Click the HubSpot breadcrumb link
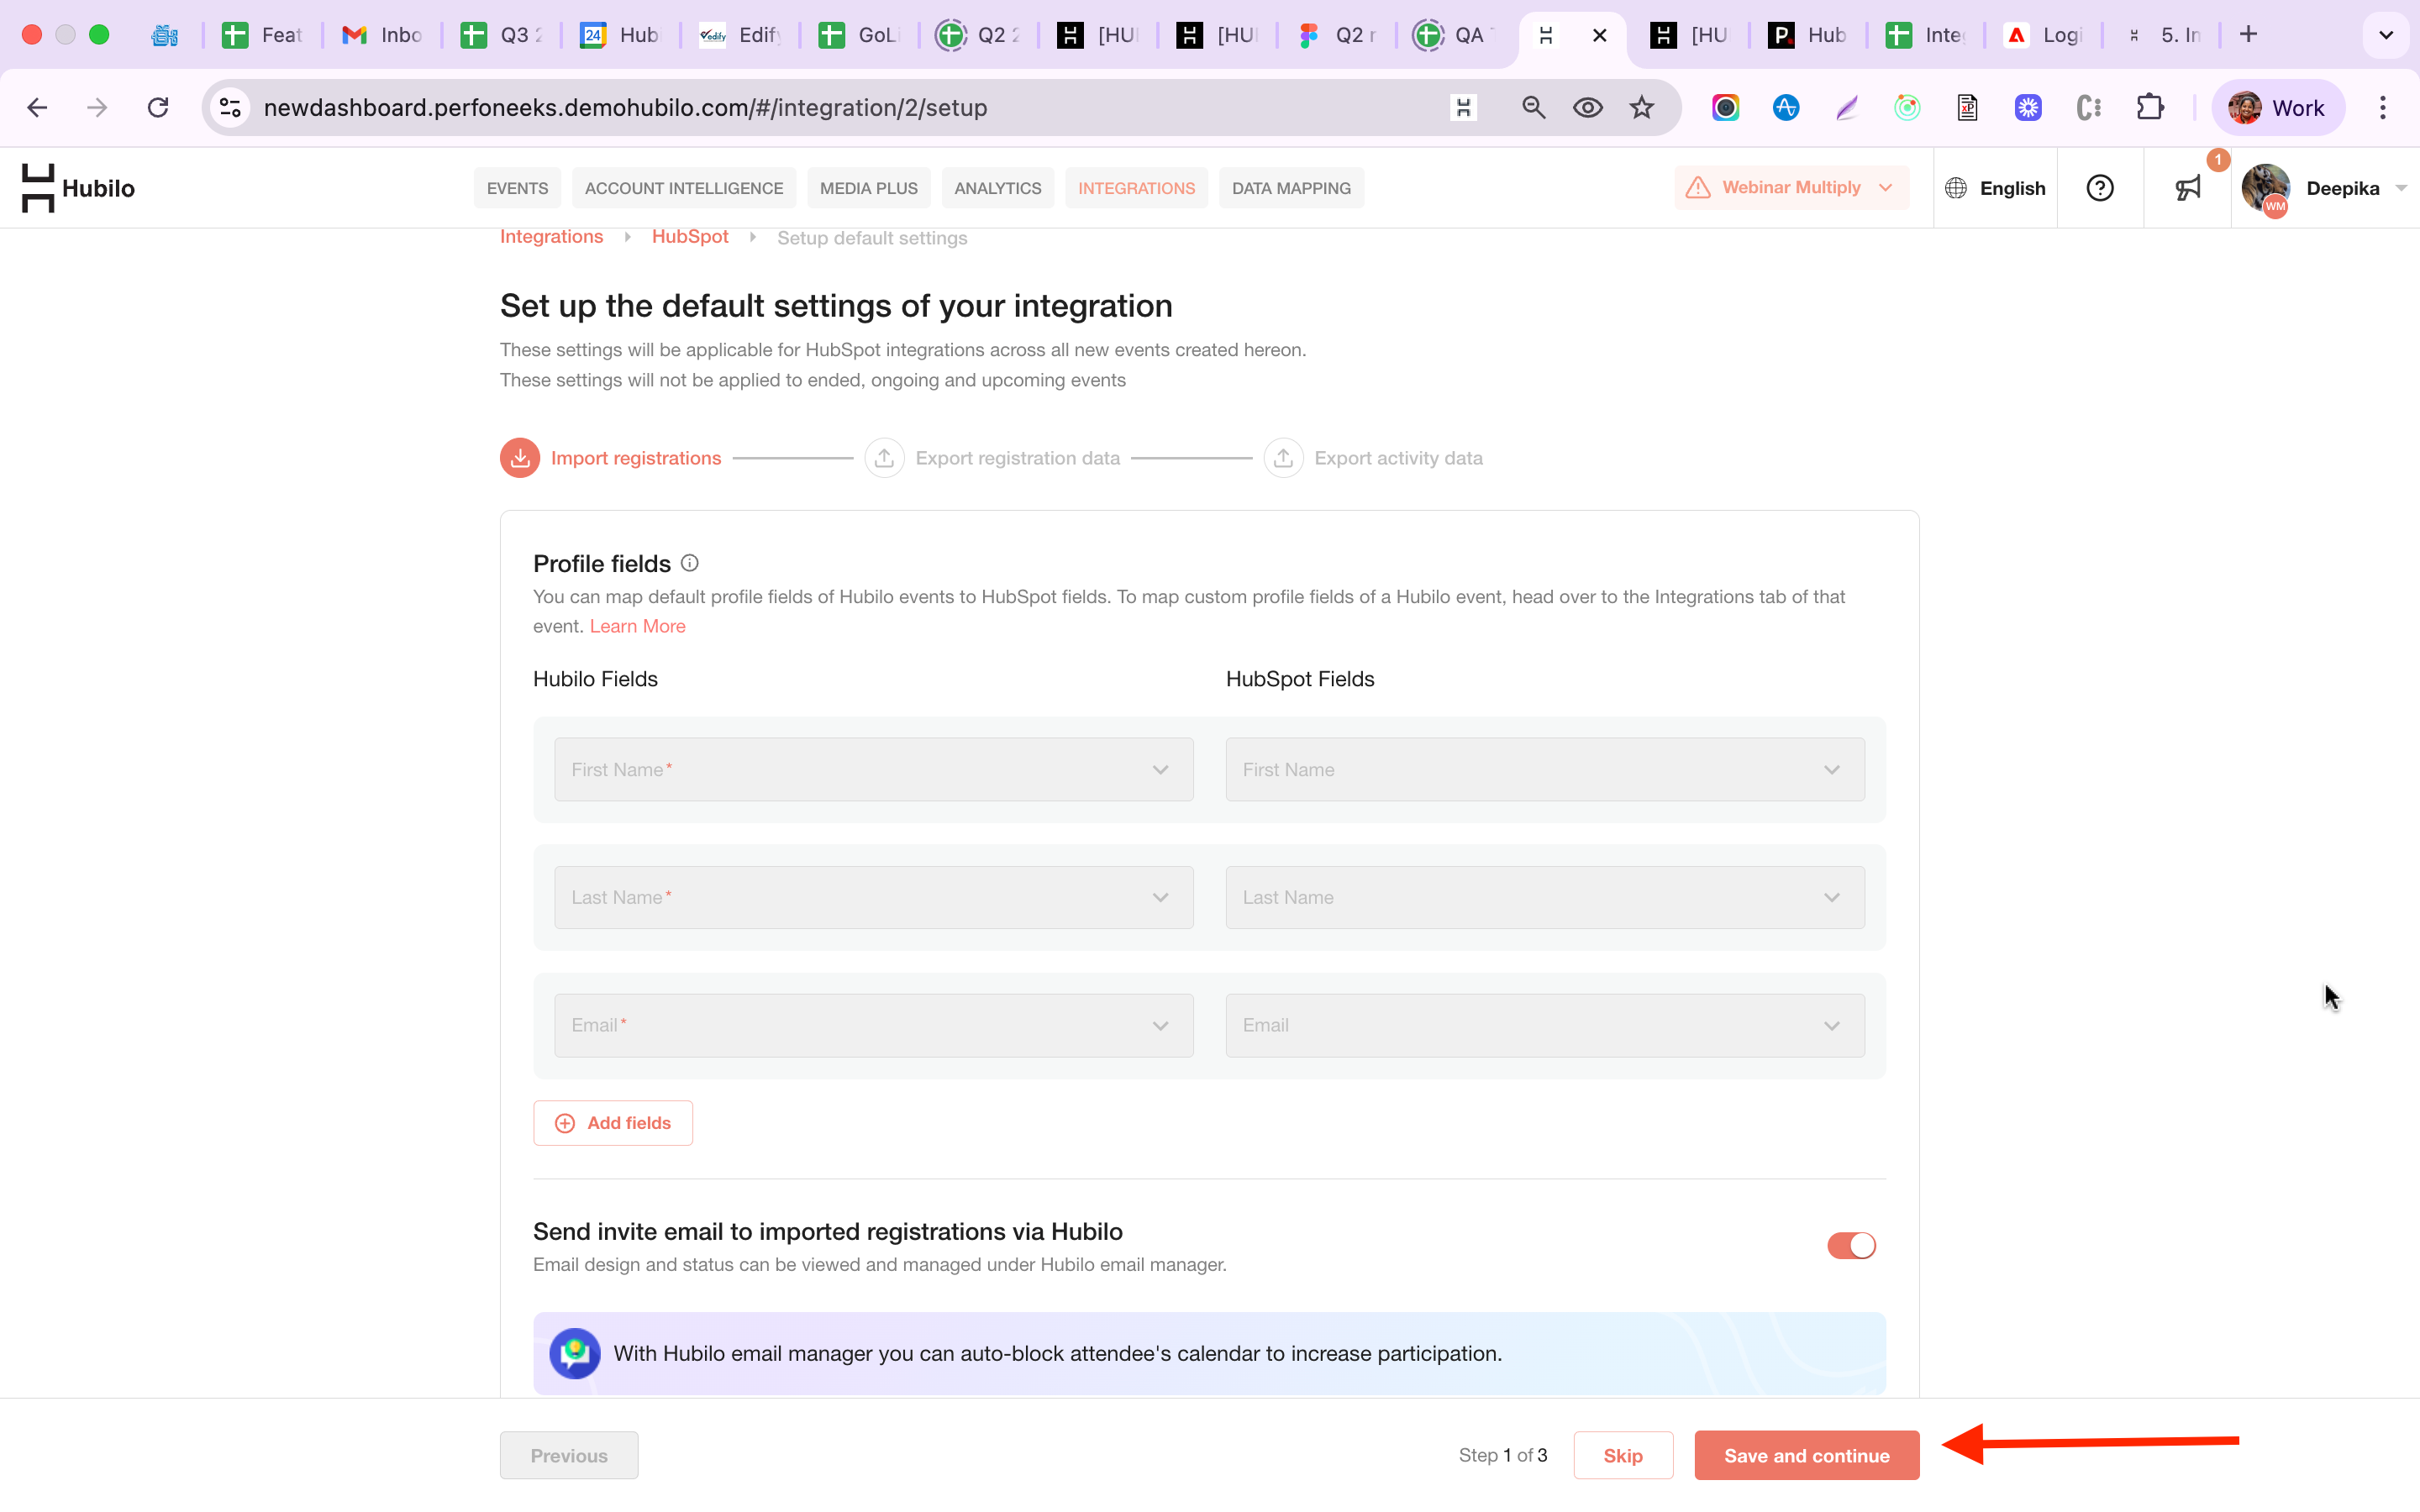 click(690, 237)
